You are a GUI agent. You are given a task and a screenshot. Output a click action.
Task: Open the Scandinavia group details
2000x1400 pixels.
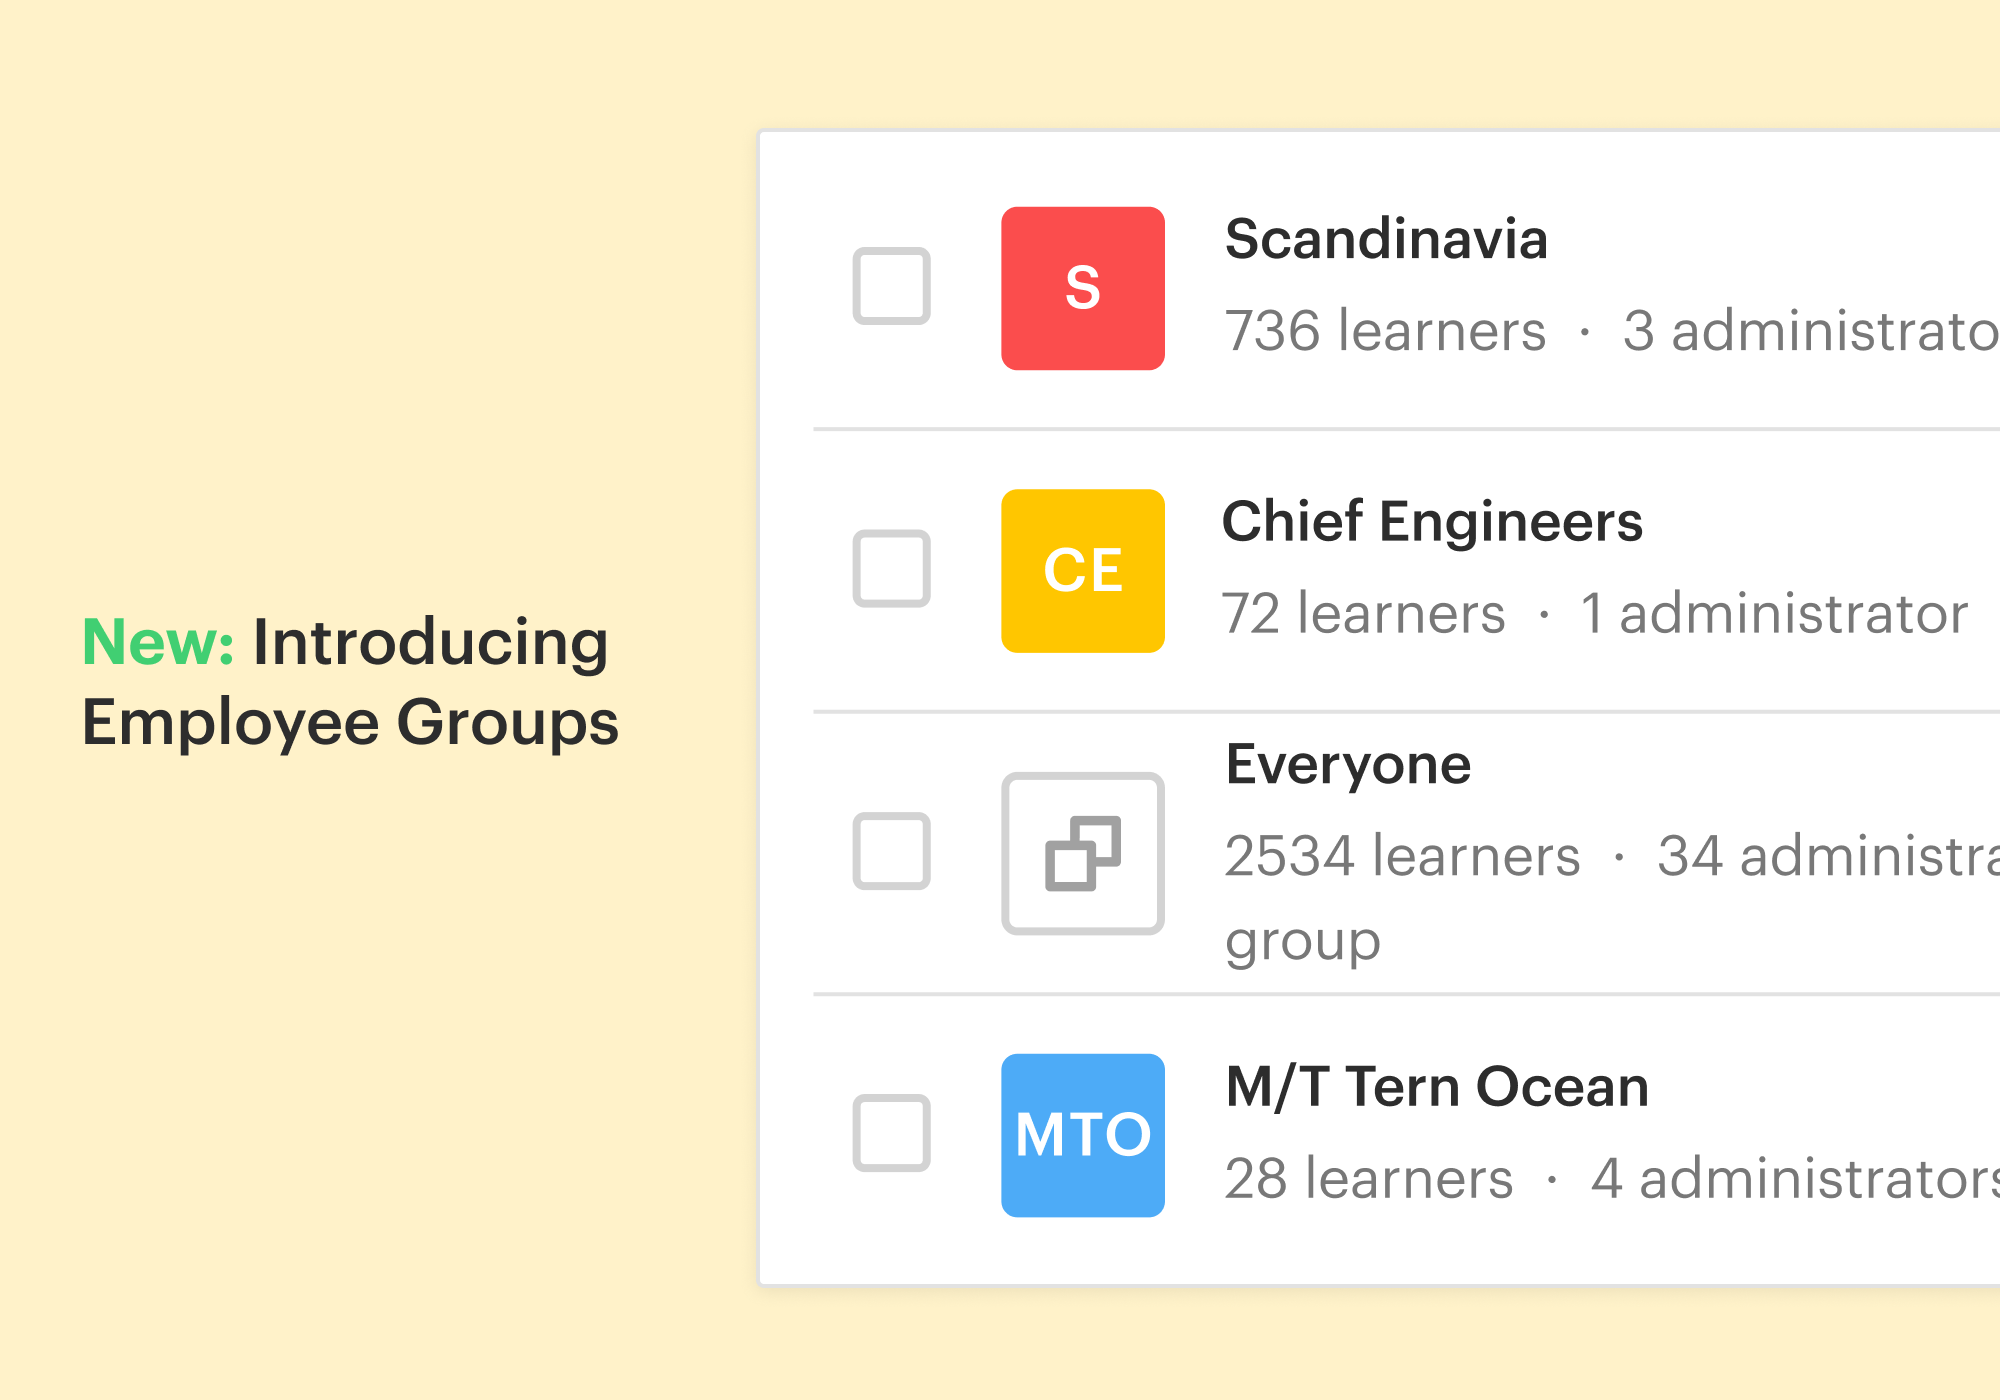(1386, 240)
